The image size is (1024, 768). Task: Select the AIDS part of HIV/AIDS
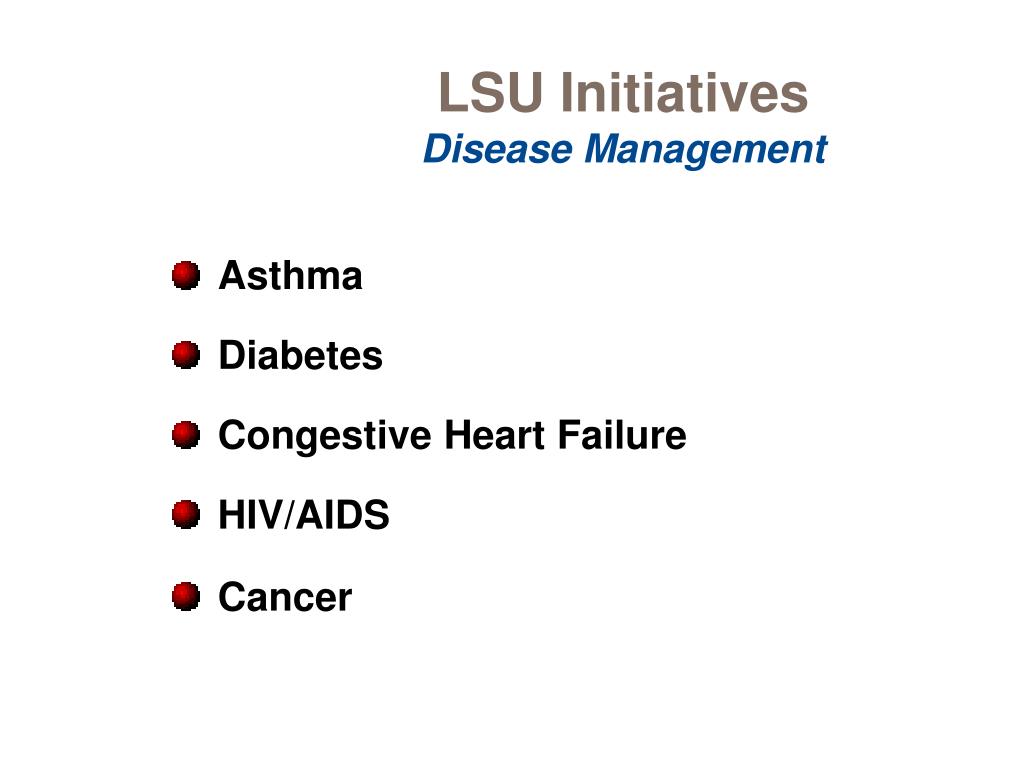pos(342,515)
